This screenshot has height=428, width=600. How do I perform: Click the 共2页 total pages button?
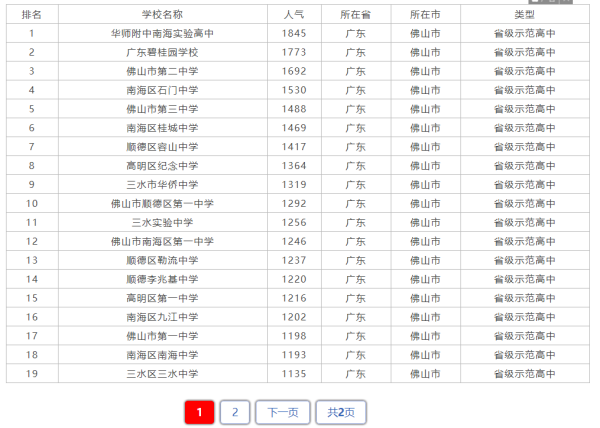(341, 412)
